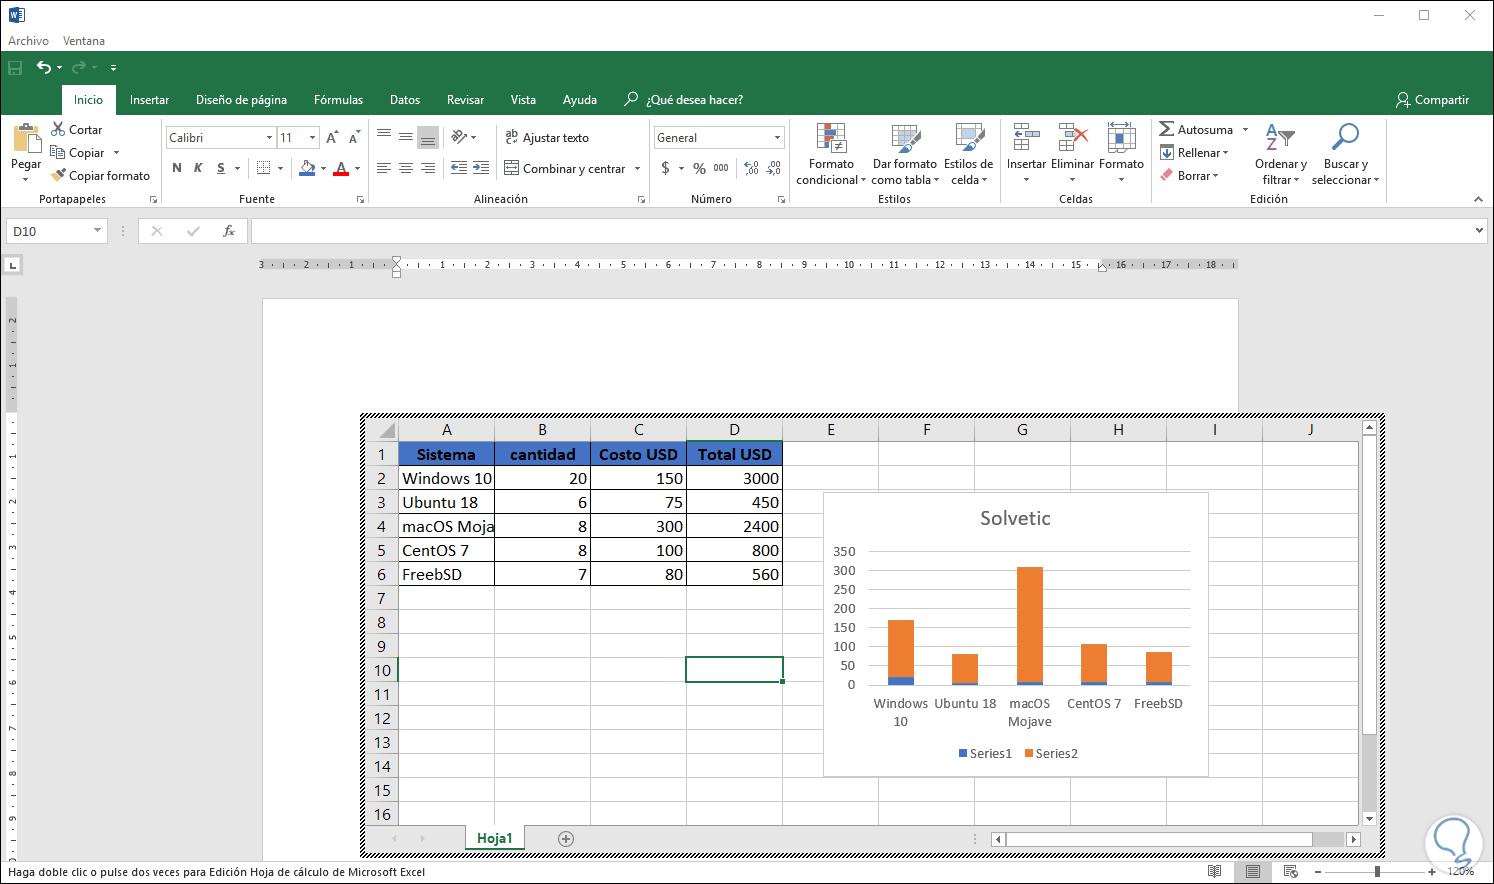Switch to the Insertar ribbon tab
Viewport: 1494px width, 884px height.
pyautogui.click(x=149, y=100)
